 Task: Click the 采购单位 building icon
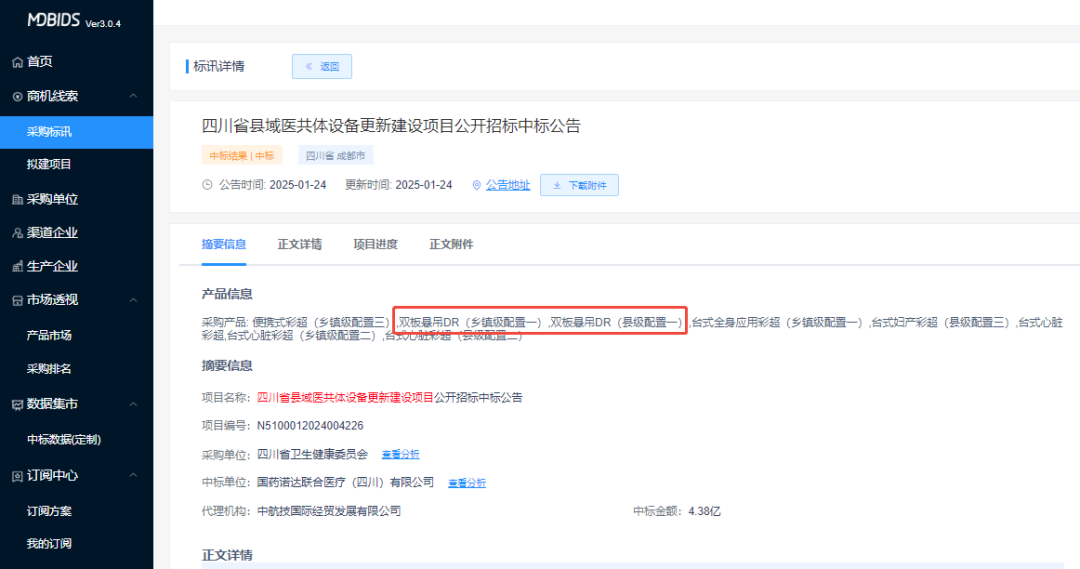(17, 200)
